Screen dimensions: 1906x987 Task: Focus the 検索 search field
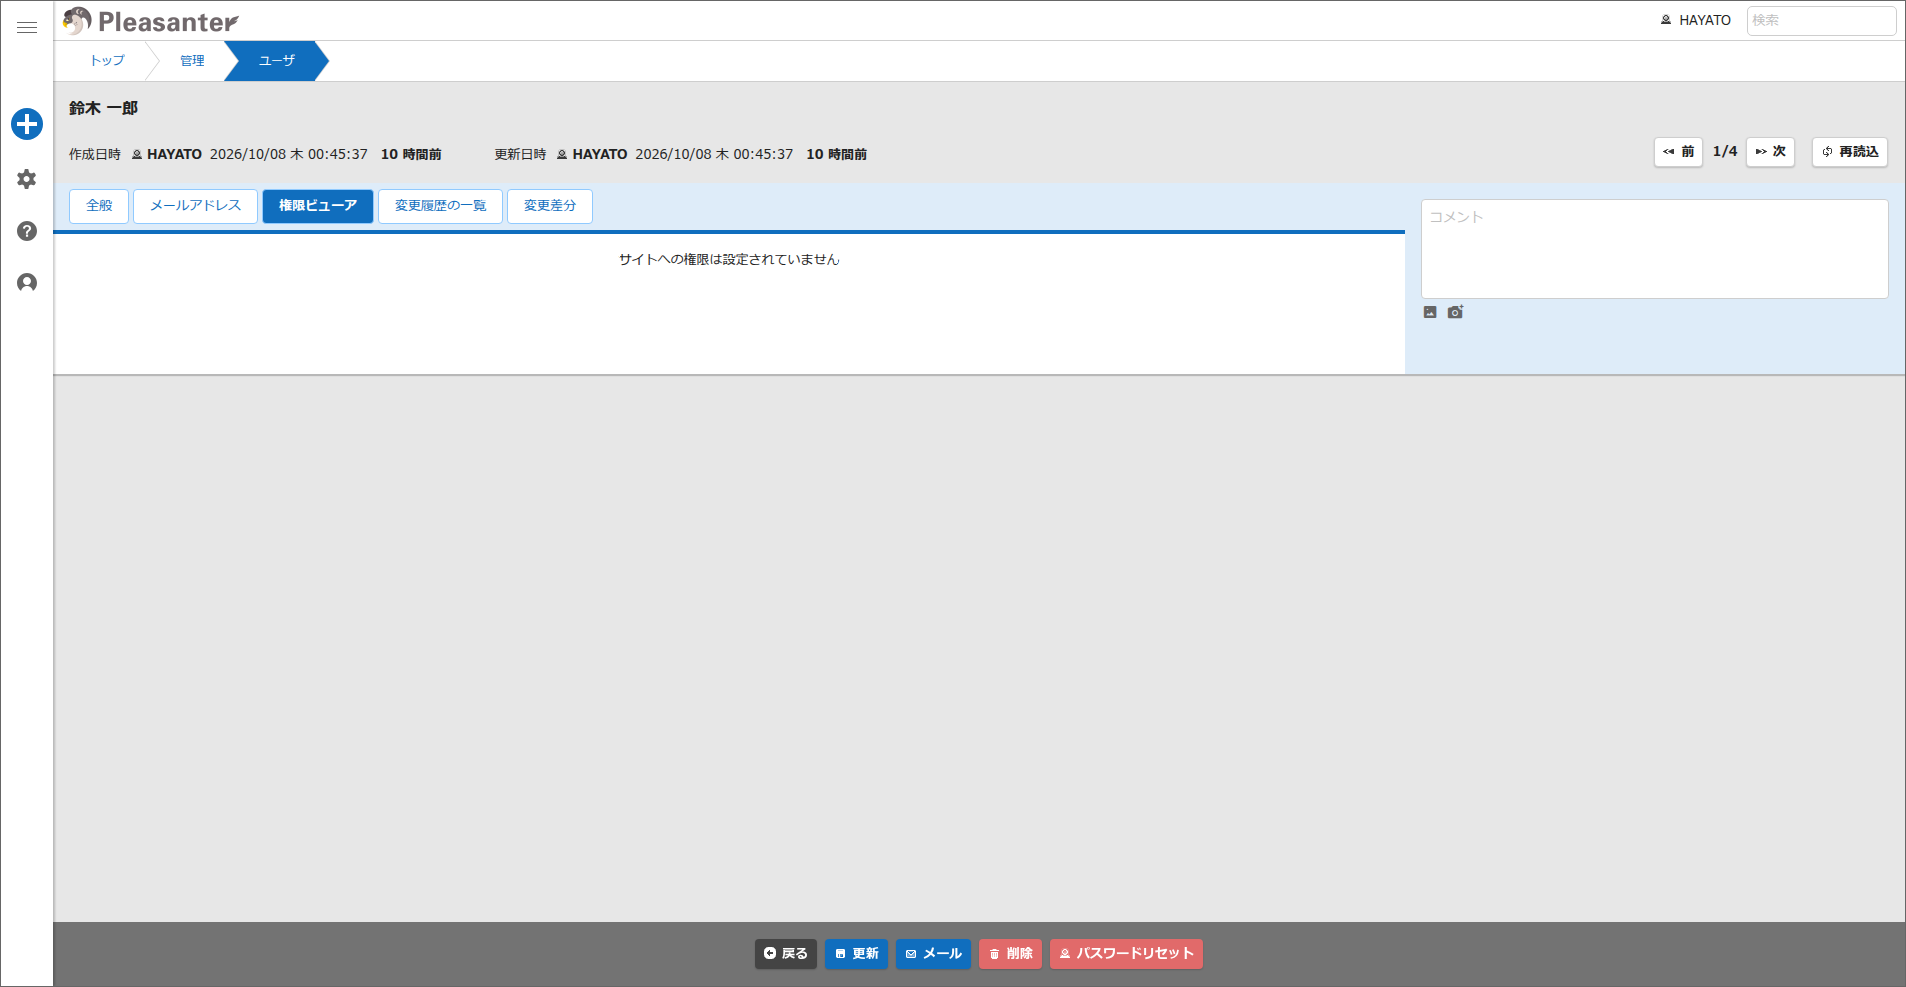pos(1821,20)
